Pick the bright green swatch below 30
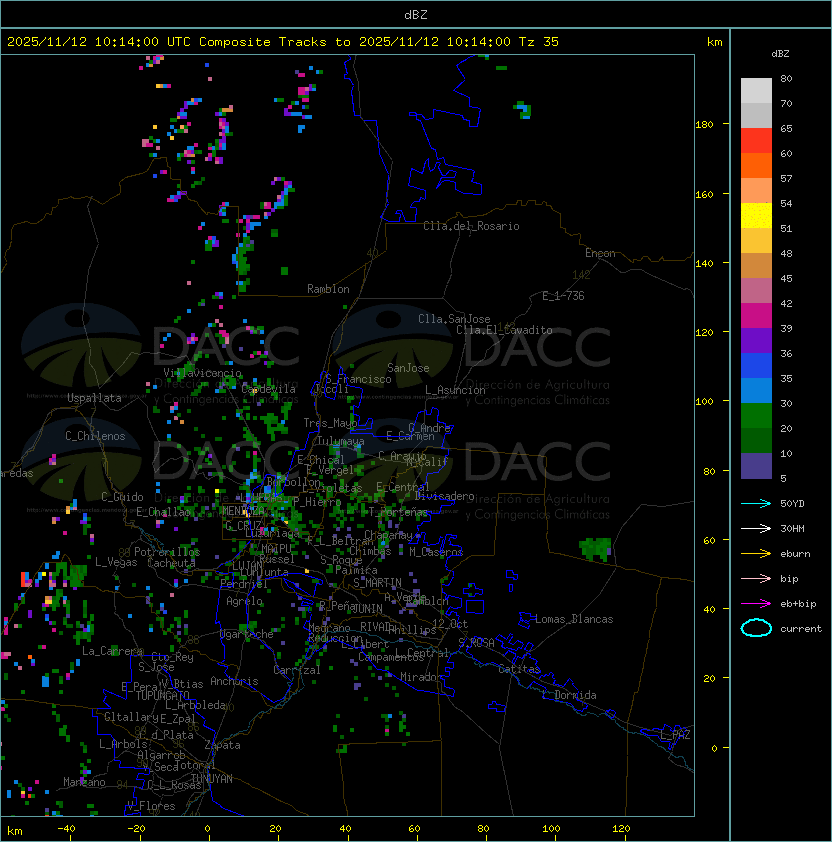 756,416
